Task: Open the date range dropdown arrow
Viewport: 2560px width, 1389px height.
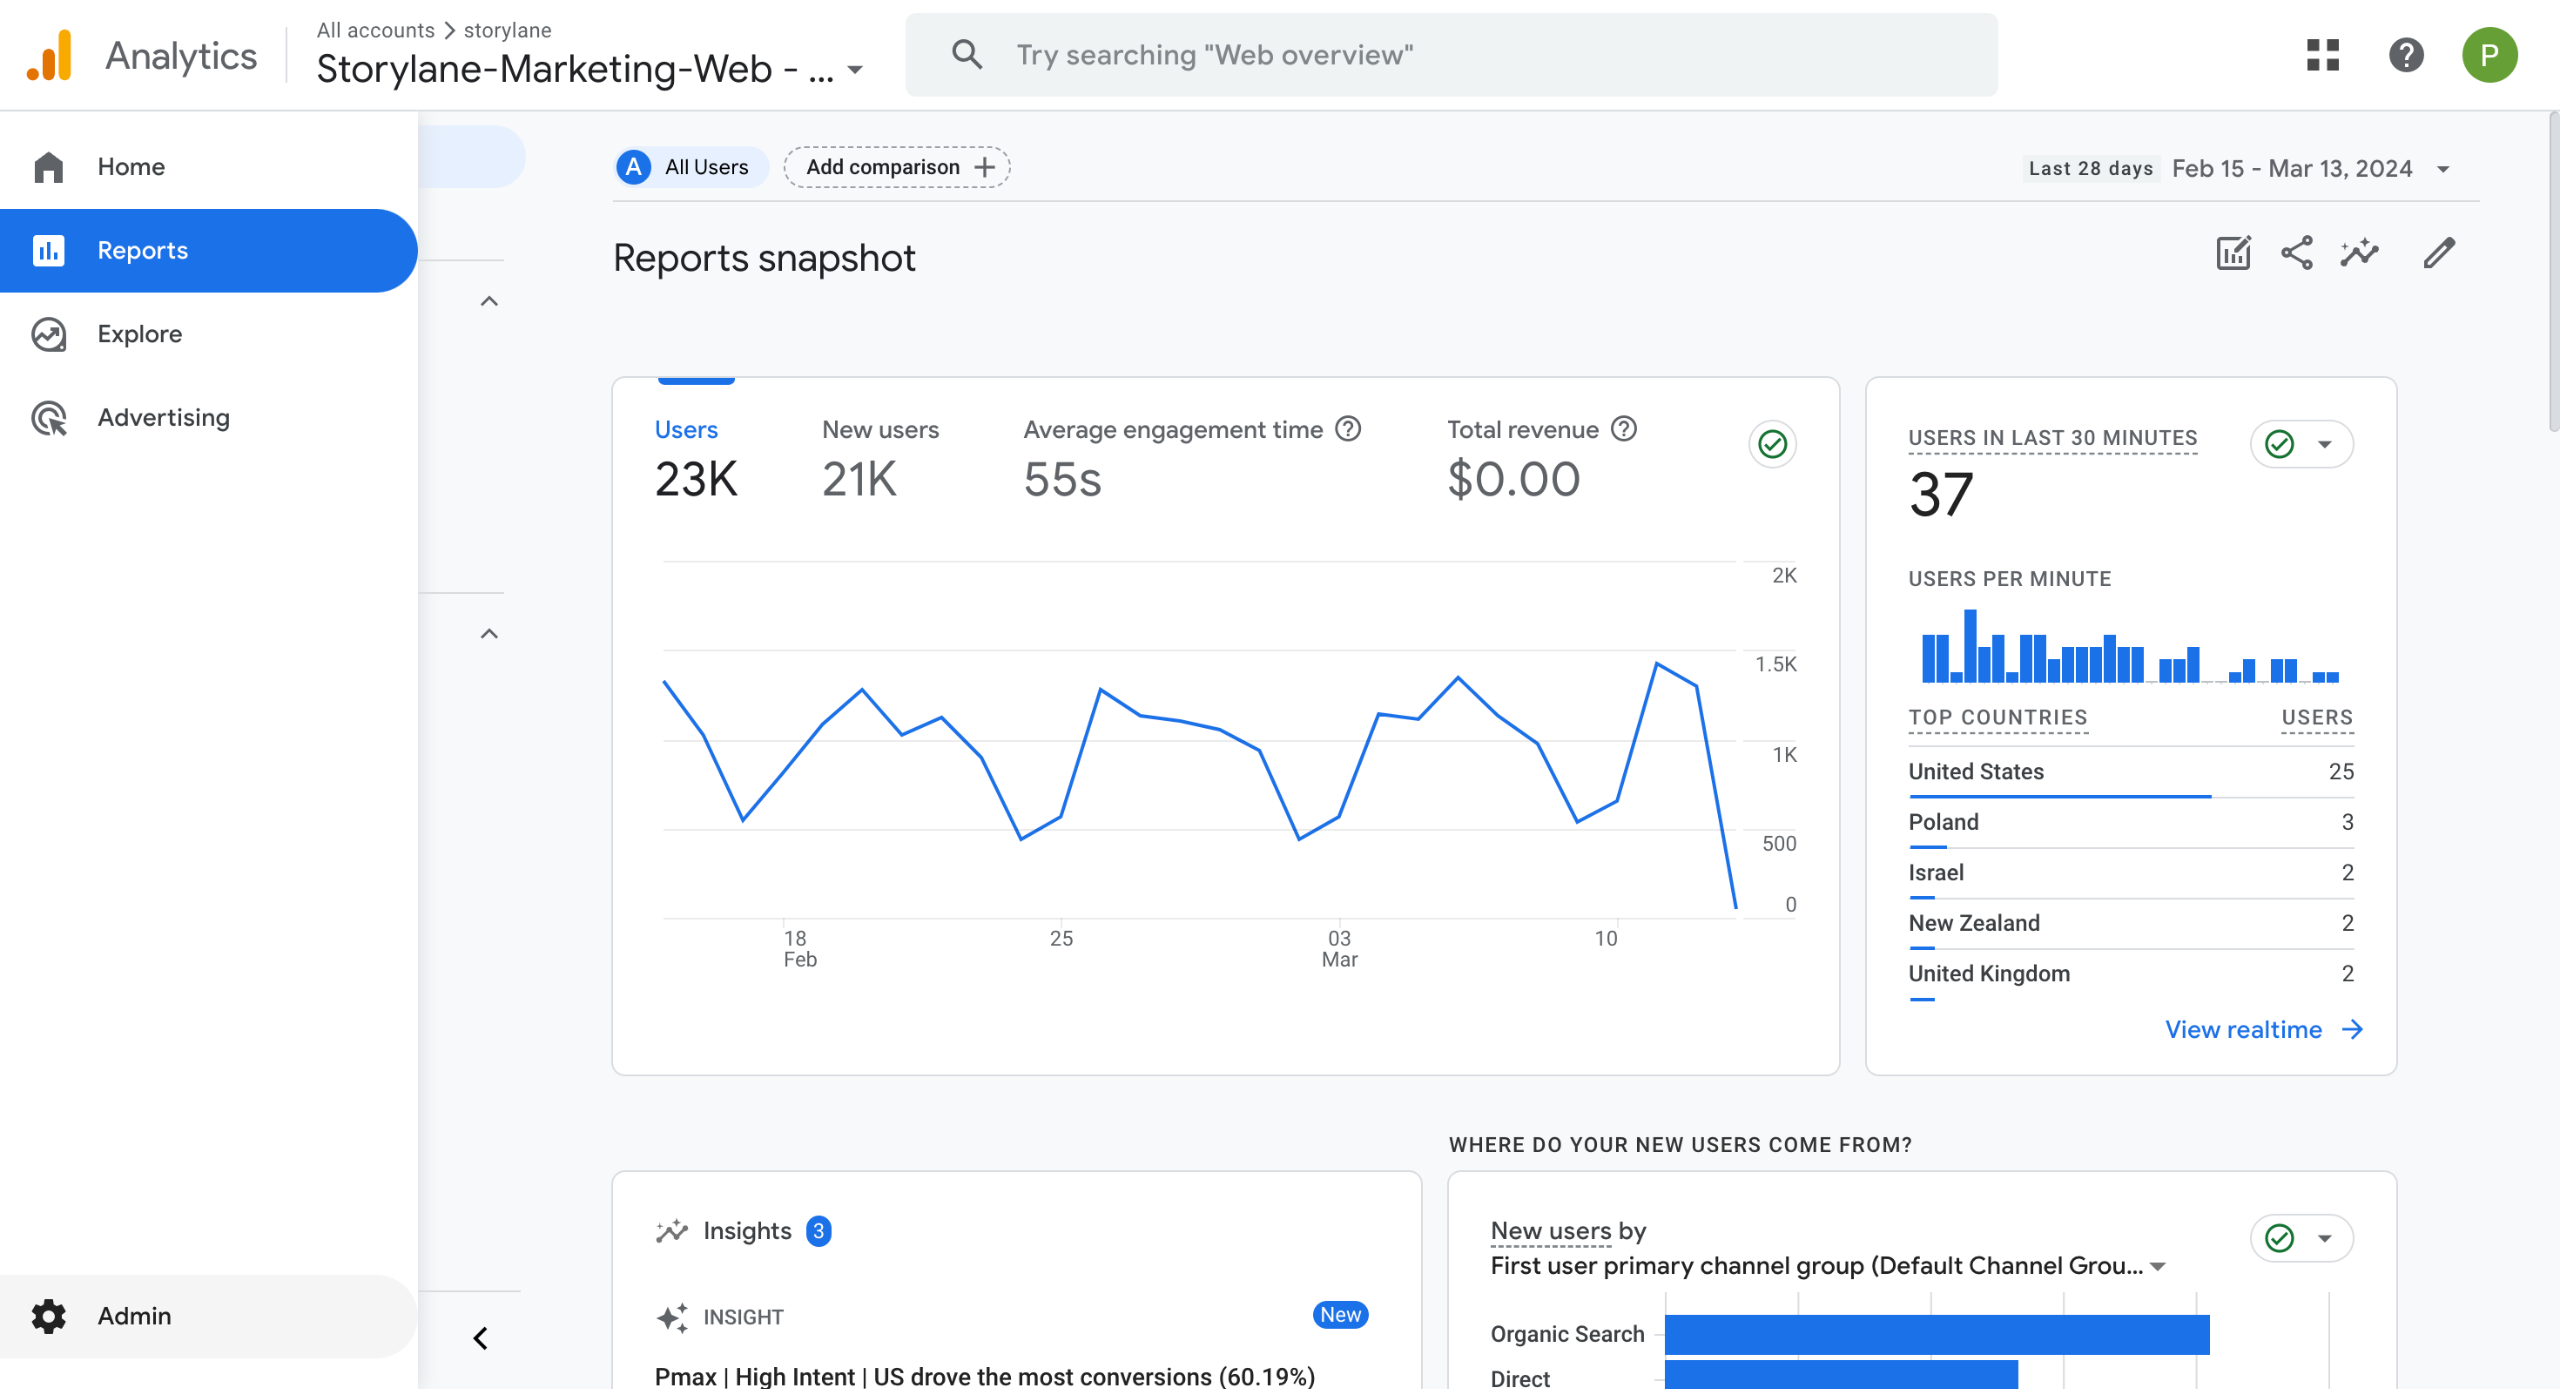Action: pos(2443,169)
